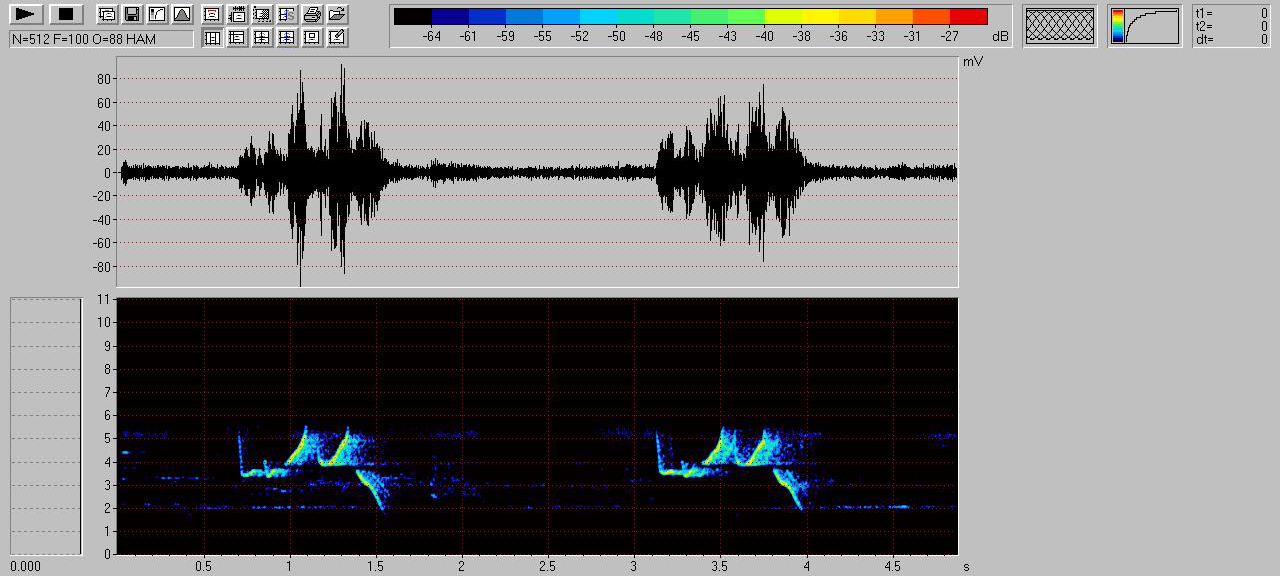Click the N=512 F=100 parameters field
This screenshot has width=1280, height=576.
[x=101, y=39]
